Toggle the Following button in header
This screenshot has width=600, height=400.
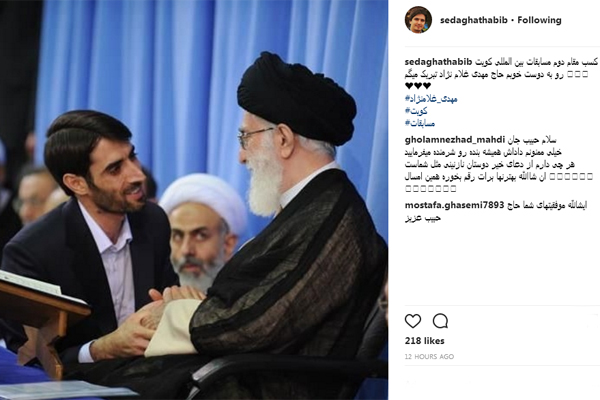(x=539, y=20)
